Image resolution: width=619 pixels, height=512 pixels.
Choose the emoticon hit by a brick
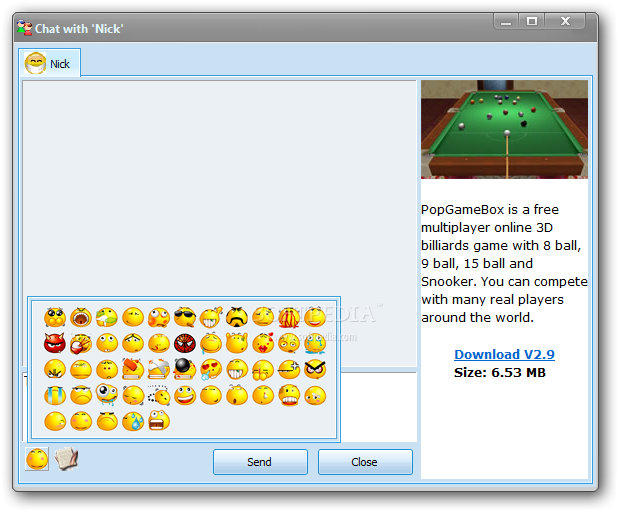click(x=133, y=369)
